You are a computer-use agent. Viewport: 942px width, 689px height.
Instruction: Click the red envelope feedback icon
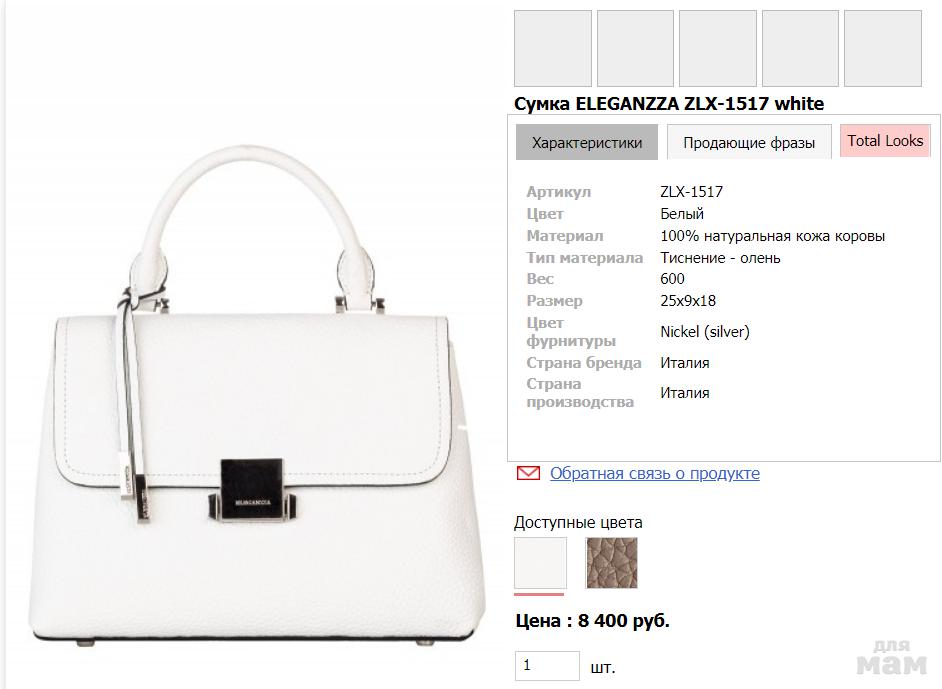(x=528, y=473)
